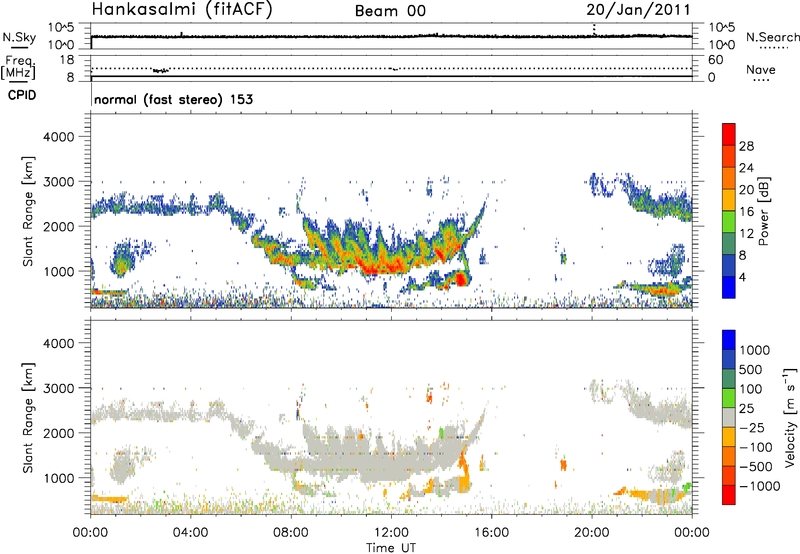This screenshot has height=554, width=800.
Task: Click the "Power [dB]" color bar label
Action: tap(763, 211)
